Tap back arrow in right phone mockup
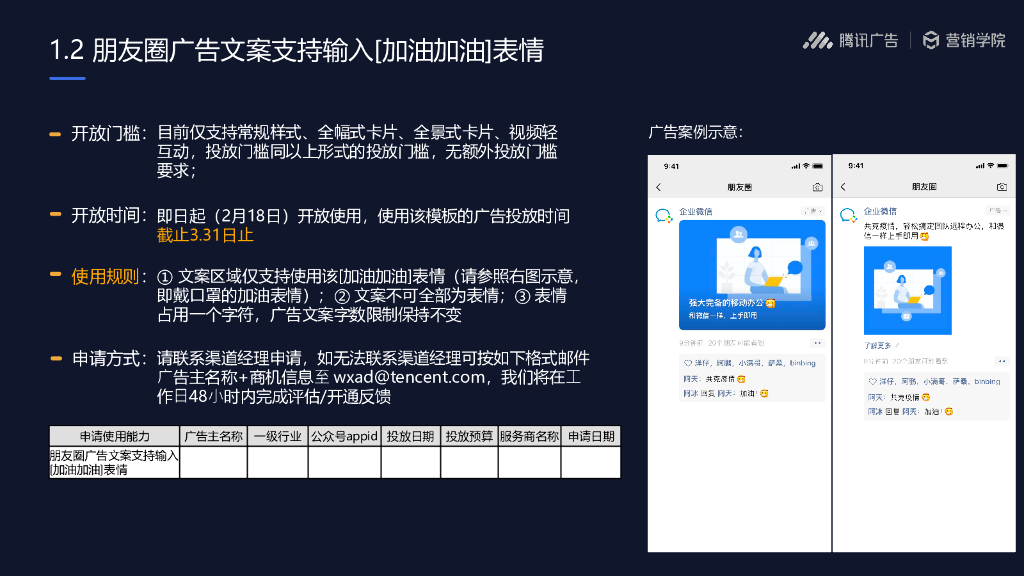 (x=843, y=187)
